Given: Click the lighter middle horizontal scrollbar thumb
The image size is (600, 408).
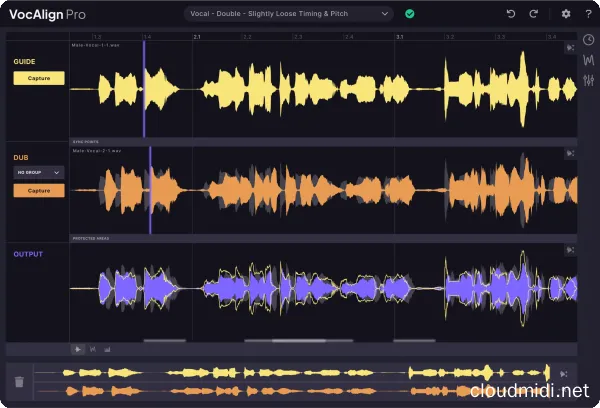Looking at the screenshot, I should click(x=299, y=340).
